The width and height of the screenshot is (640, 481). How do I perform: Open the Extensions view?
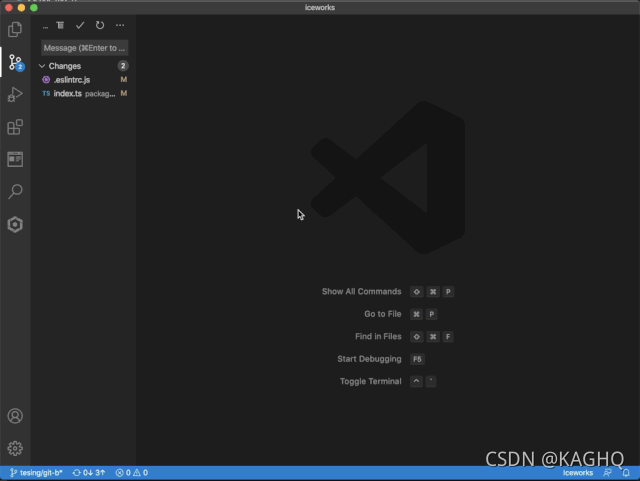[x=15, y=127]
